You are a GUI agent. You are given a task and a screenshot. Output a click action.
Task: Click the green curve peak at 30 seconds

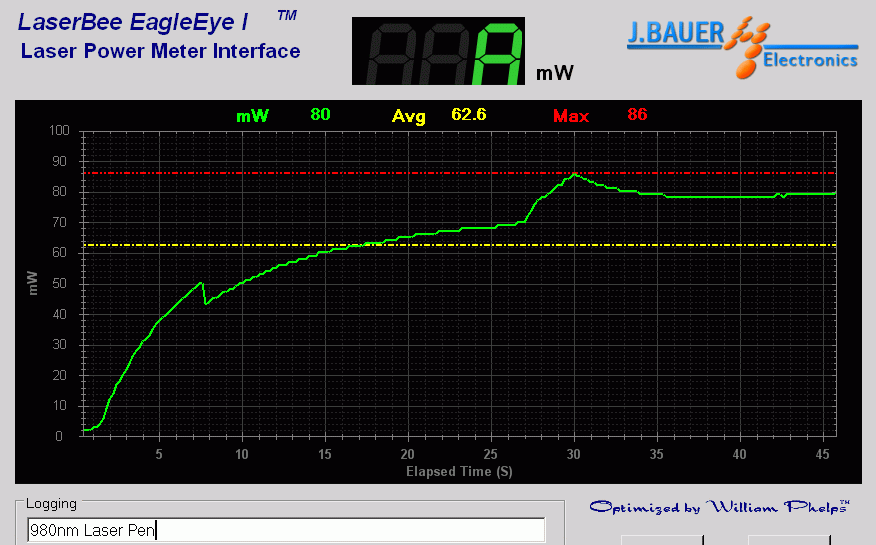pyautogui.click(x=574, y=174)
